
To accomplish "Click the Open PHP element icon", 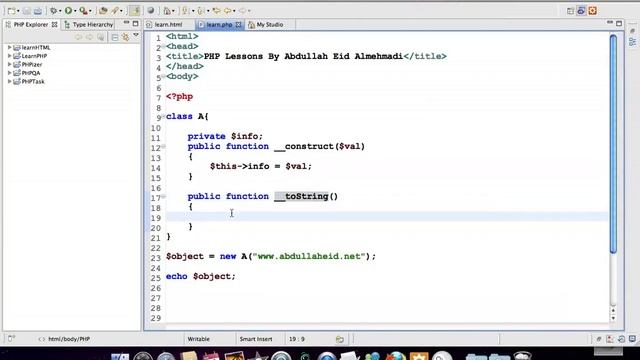I will pos(167,11).
